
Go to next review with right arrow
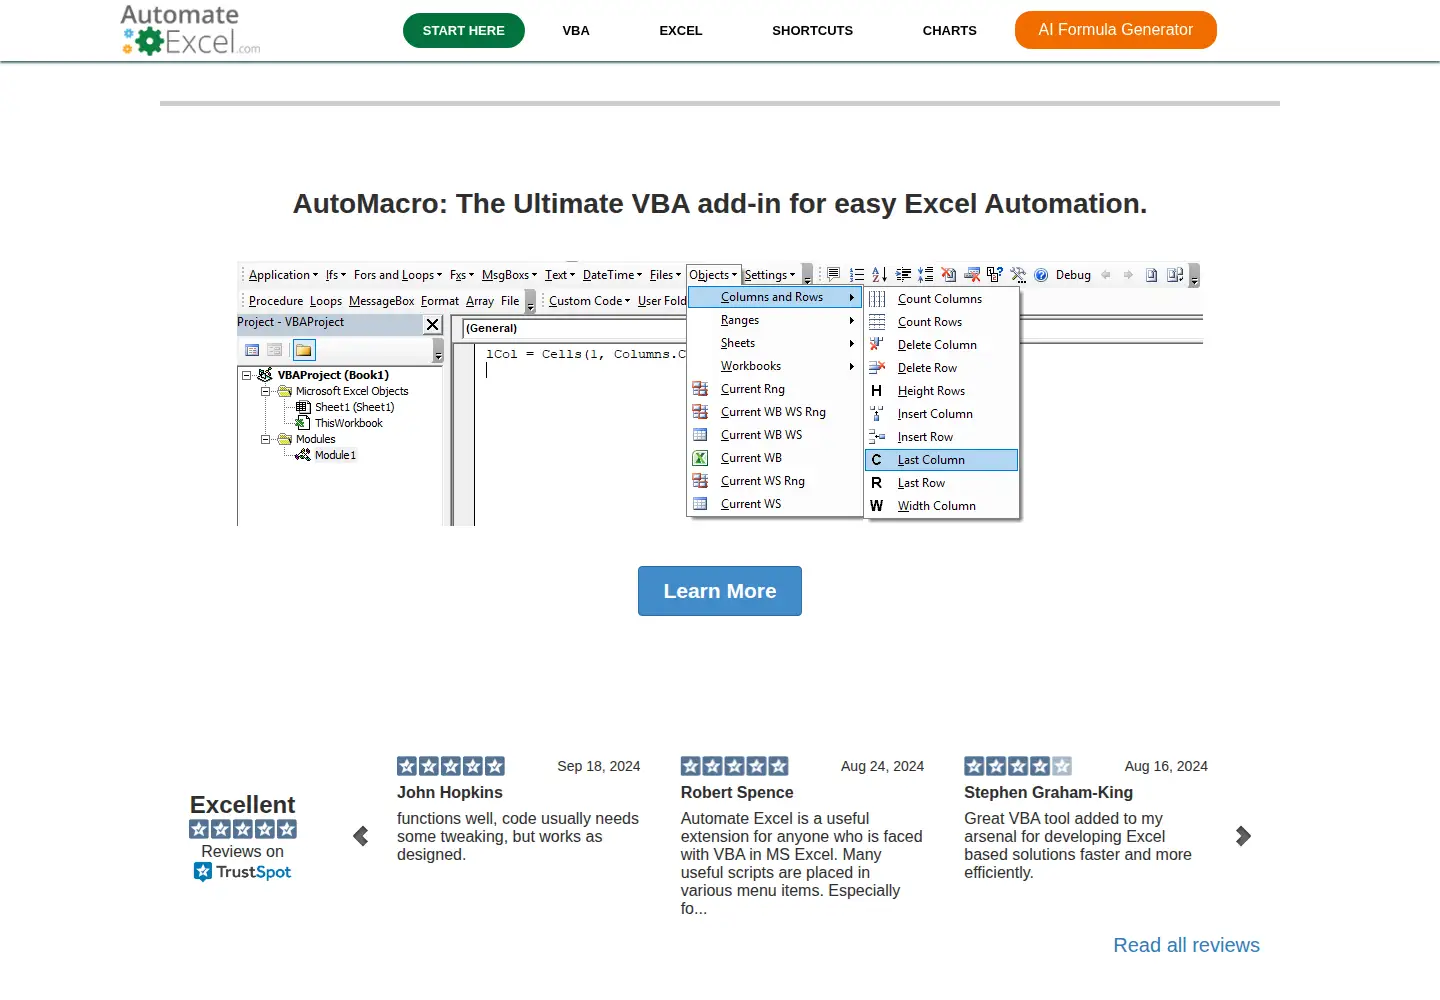click(1243, 836)
